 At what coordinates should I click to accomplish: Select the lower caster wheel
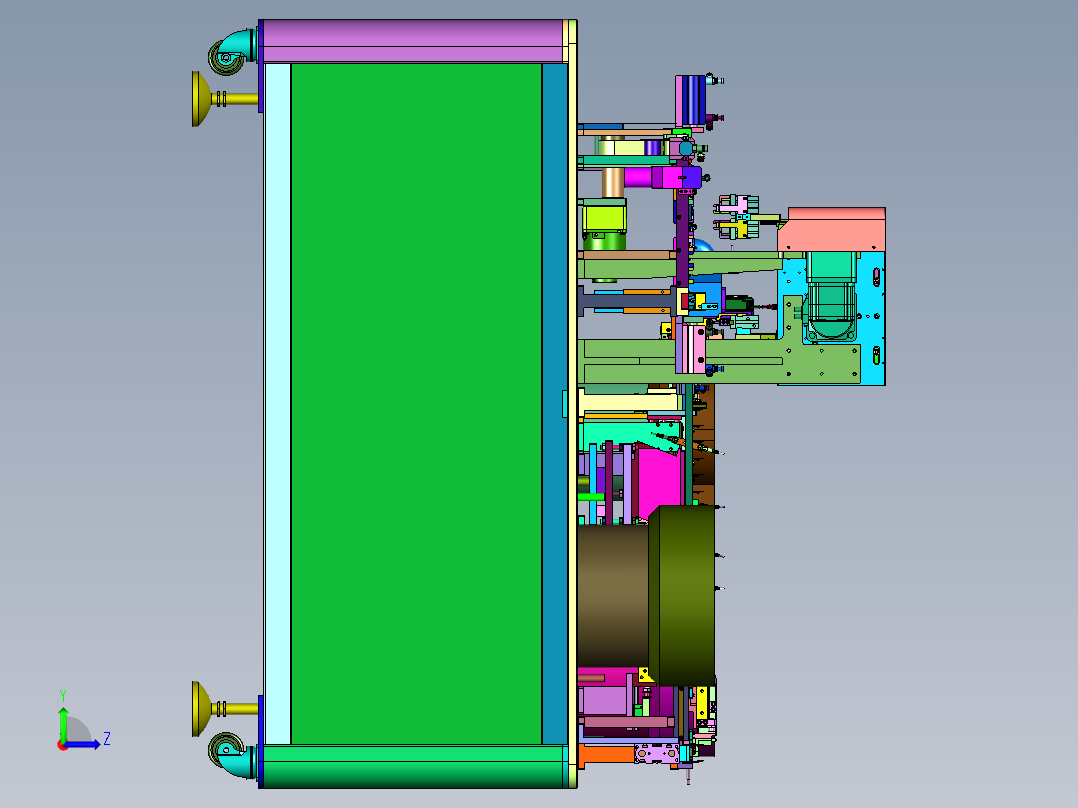(x=226, y=750)
